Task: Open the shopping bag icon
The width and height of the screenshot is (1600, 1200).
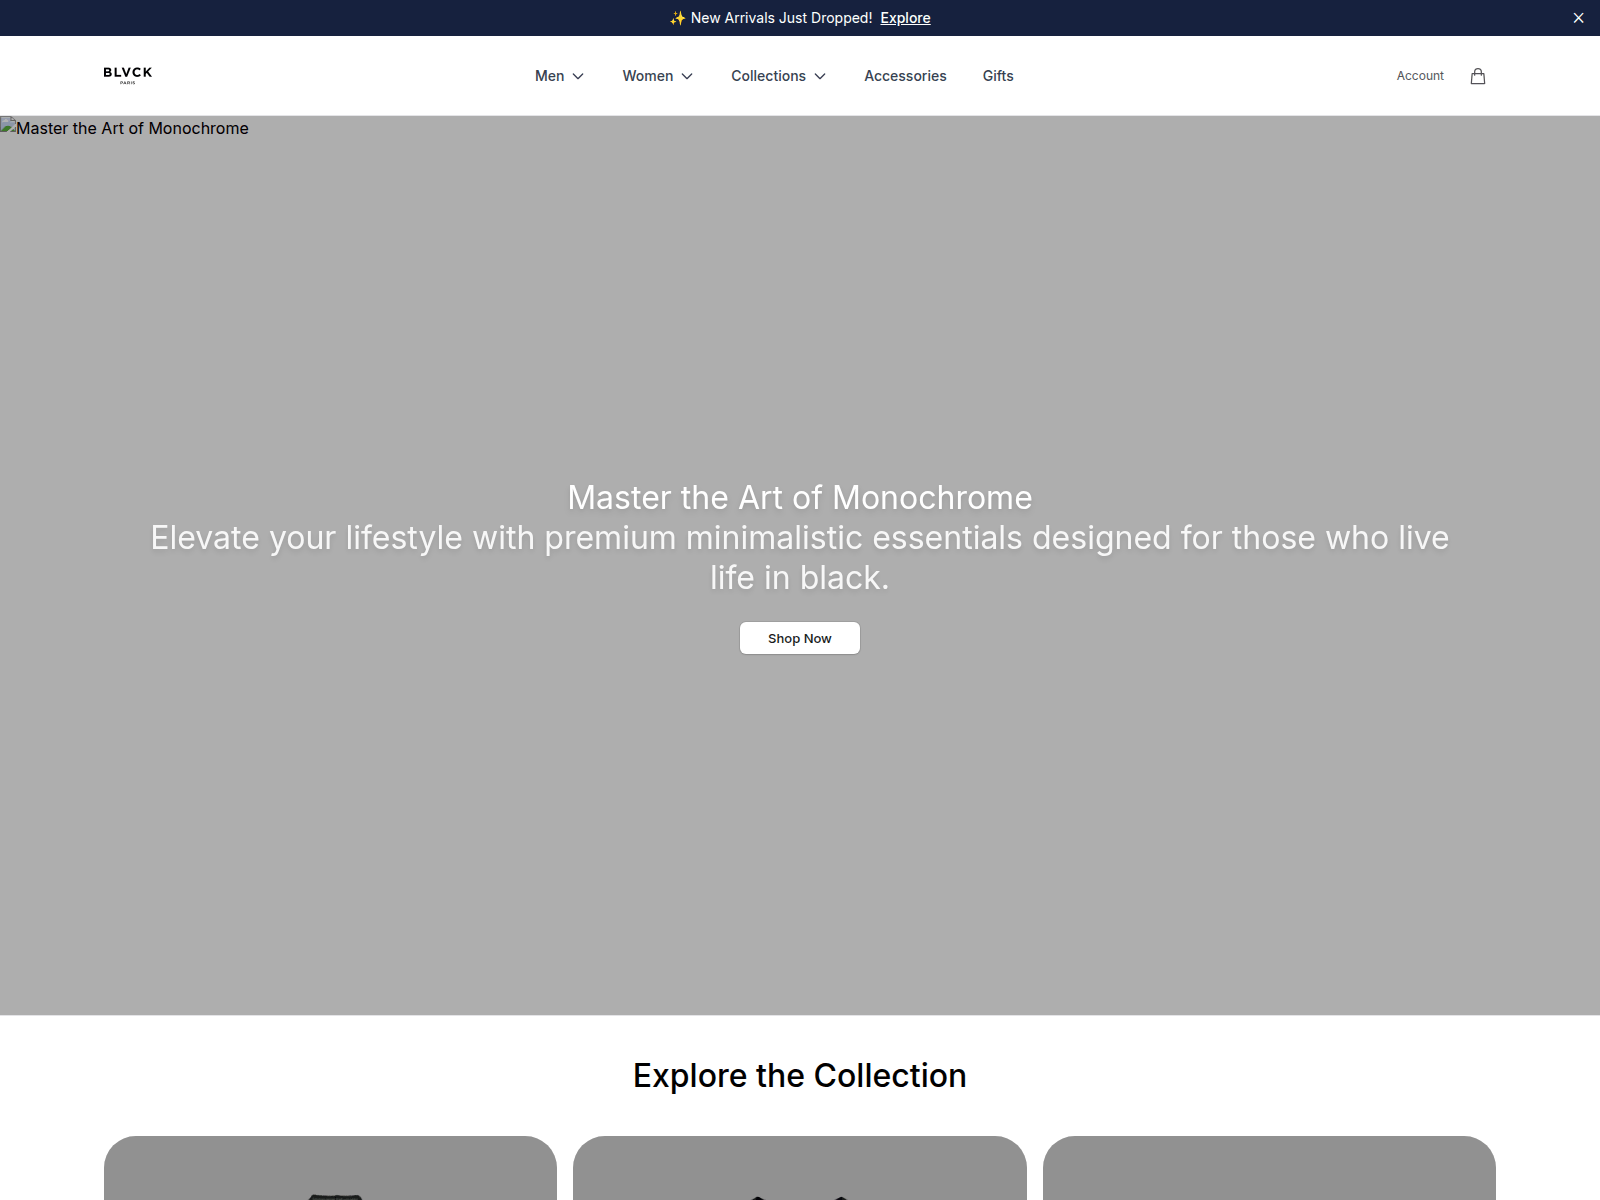Action: [x=1478, y=76]
